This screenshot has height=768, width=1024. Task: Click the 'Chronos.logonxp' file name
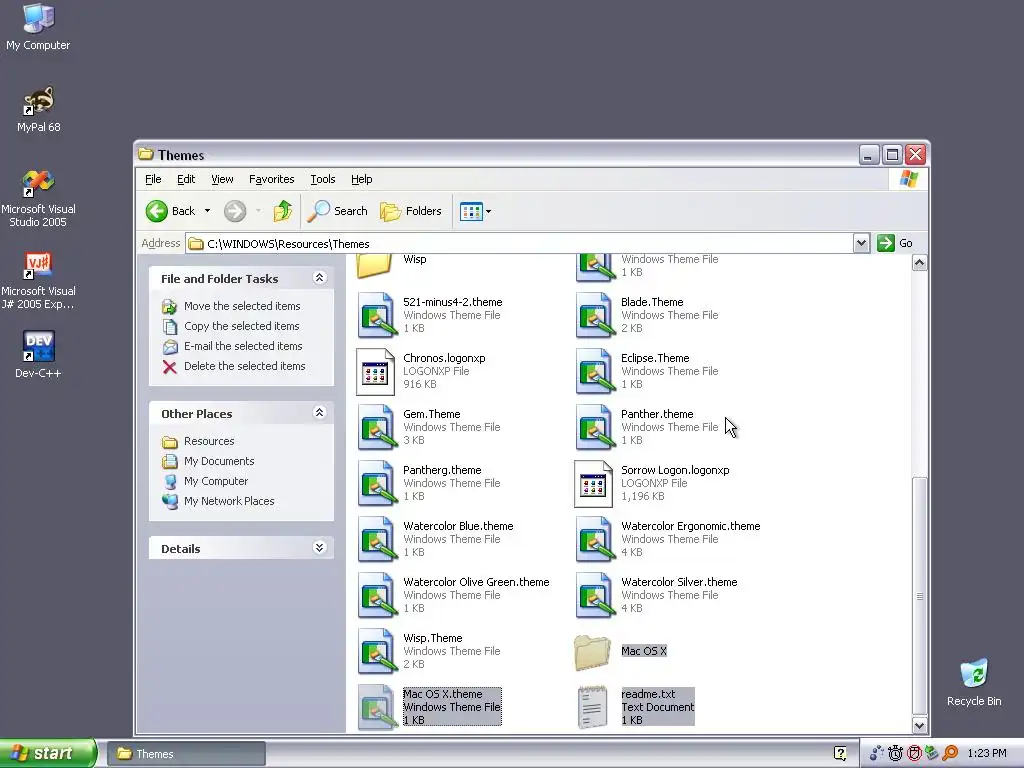coord(443,358)
